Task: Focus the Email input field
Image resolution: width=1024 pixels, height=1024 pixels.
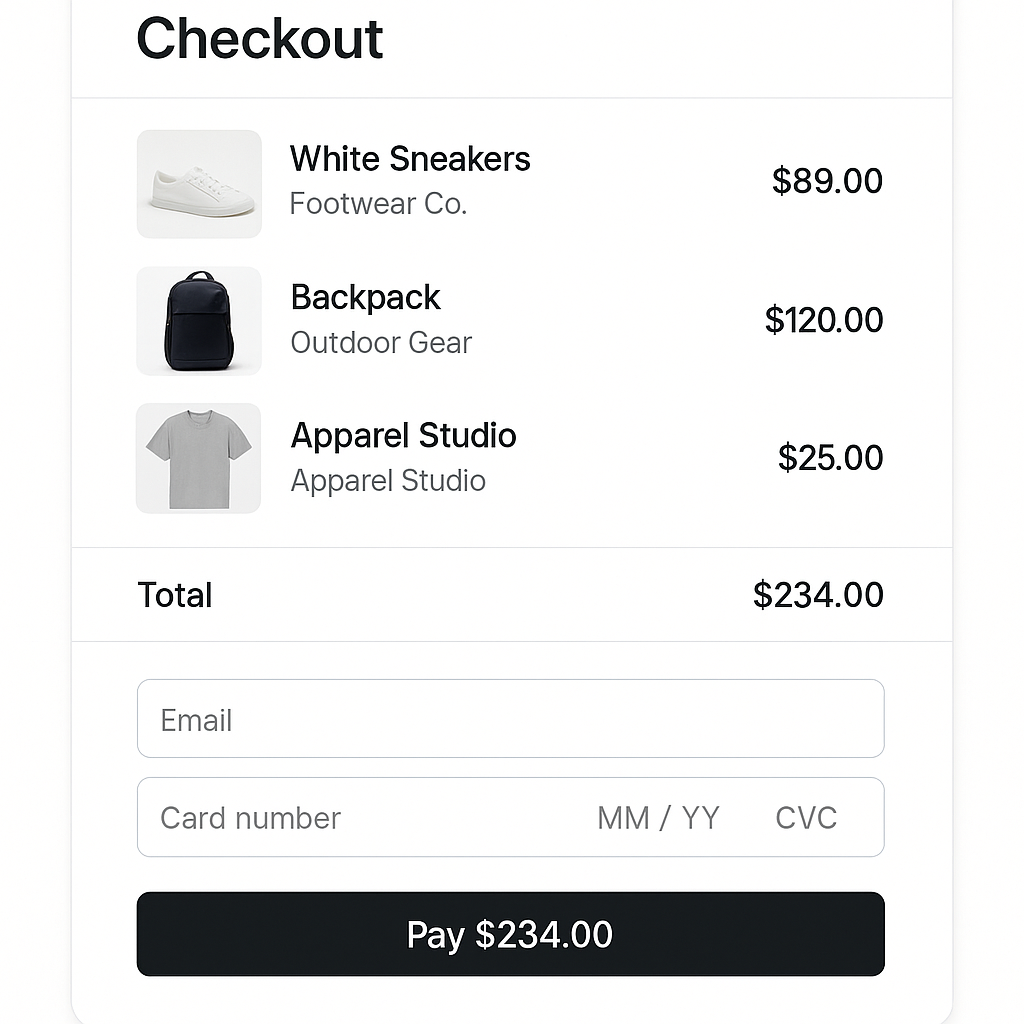Action: [x=510, y=718]
